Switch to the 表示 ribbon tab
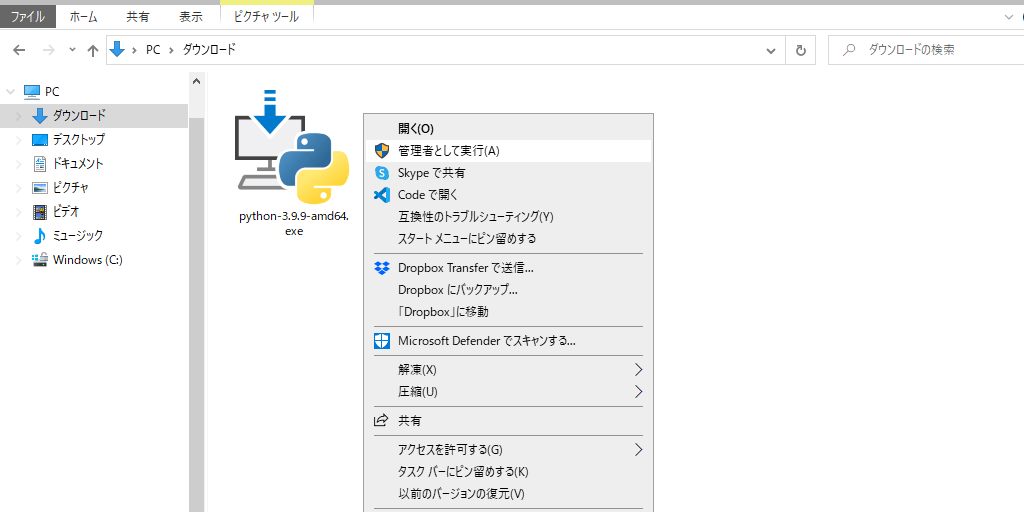 190,17
